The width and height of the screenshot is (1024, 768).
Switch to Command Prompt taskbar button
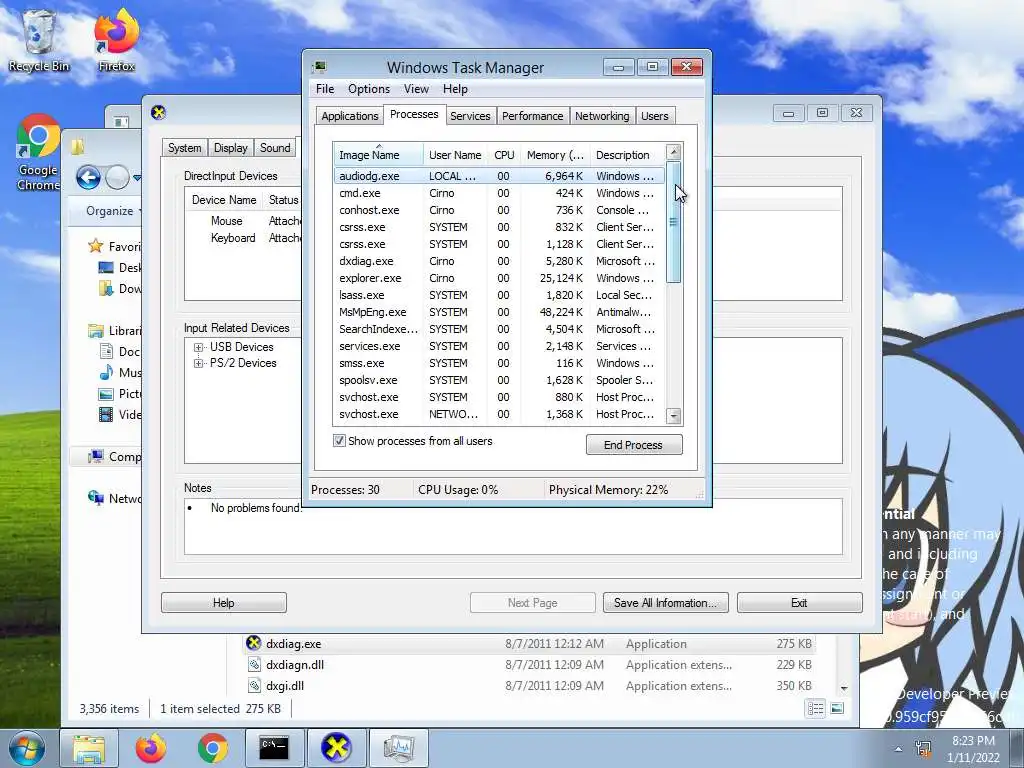pos(274,748)
